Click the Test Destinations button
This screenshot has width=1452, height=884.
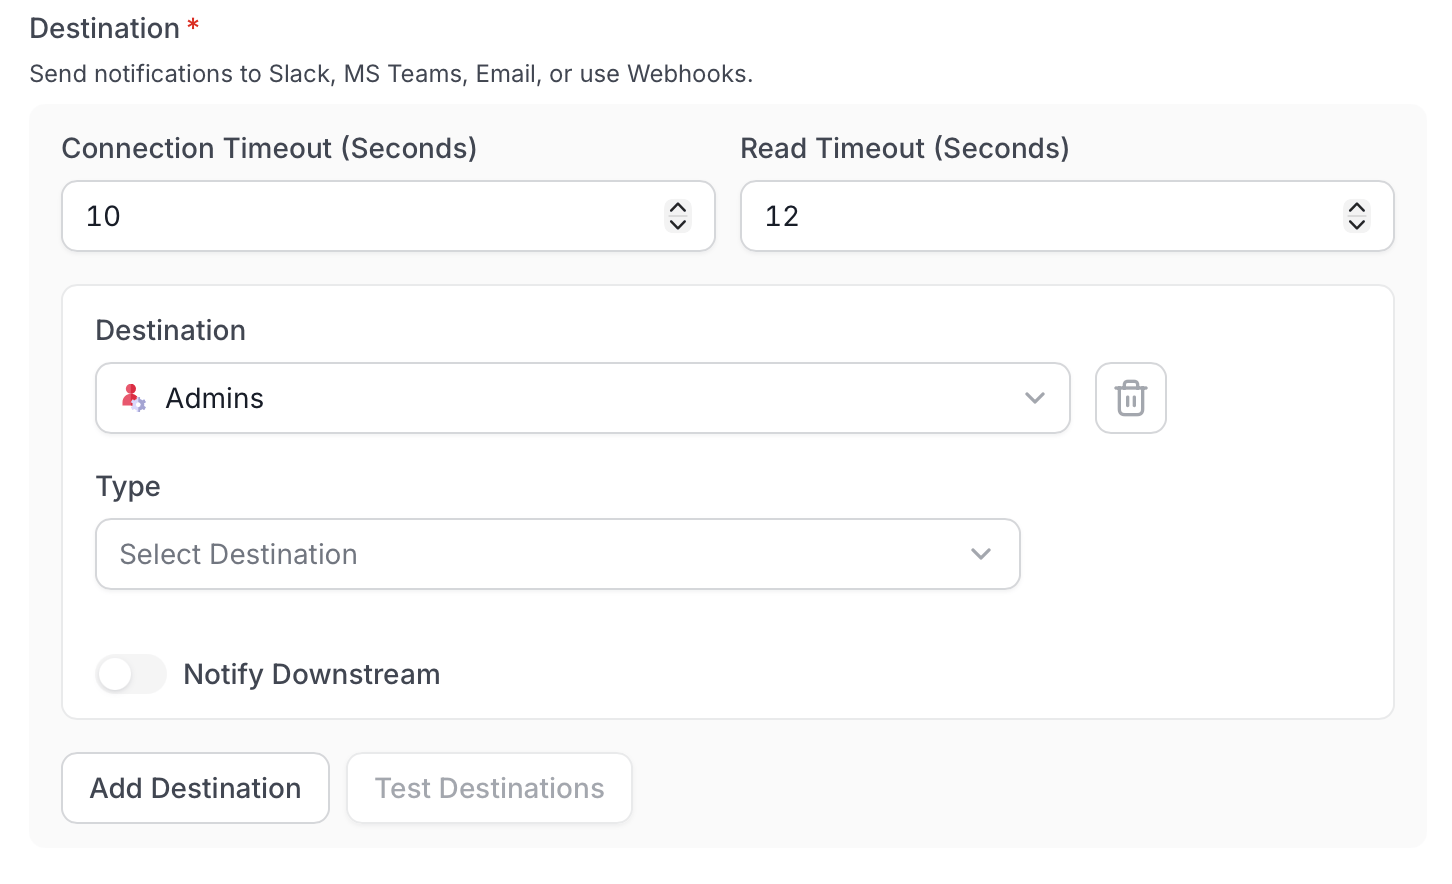tap(489, 788)
